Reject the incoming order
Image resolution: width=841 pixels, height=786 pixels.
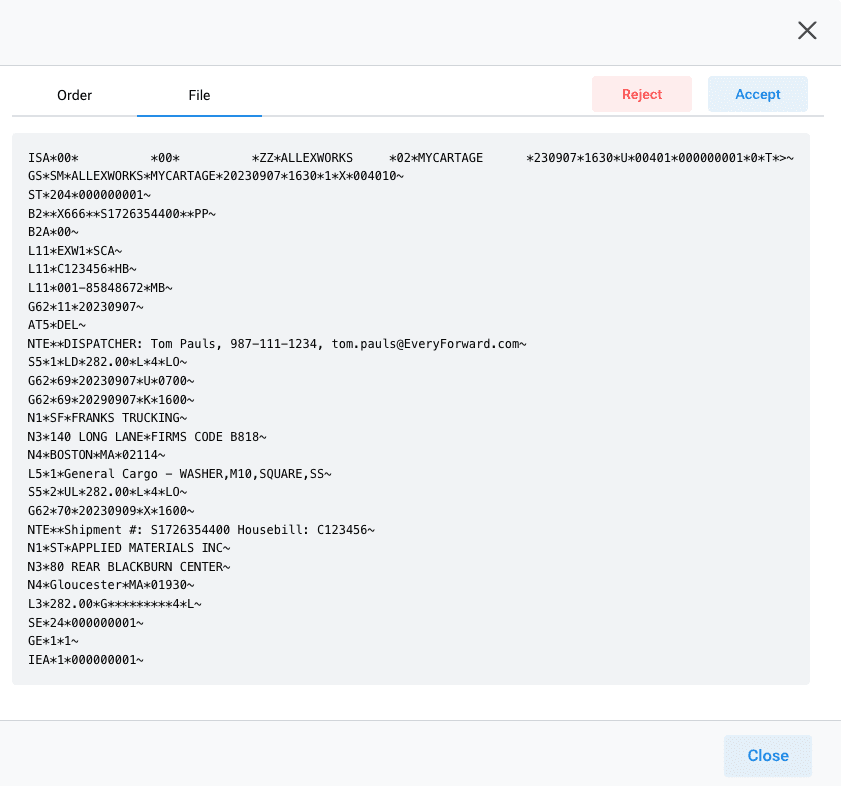(641, 94)
